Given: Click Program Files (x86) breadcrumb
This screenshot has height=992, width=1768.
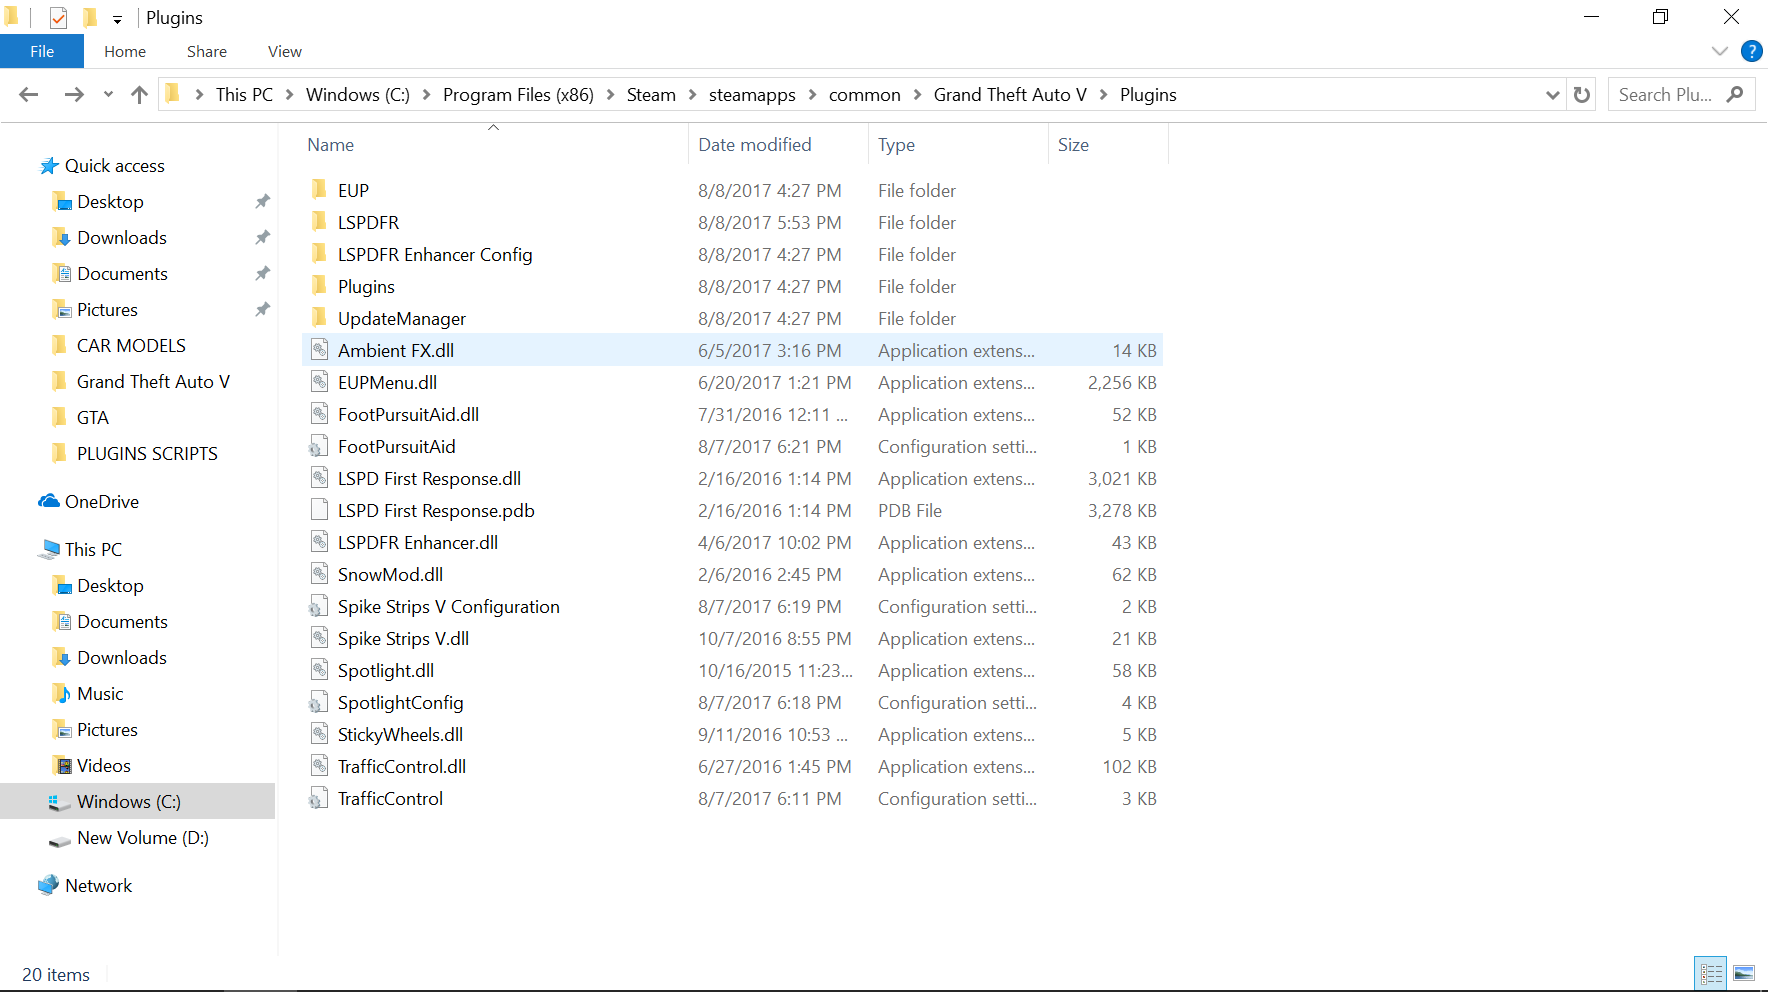Looking at the screenshot, I should (x=518, y=95).
